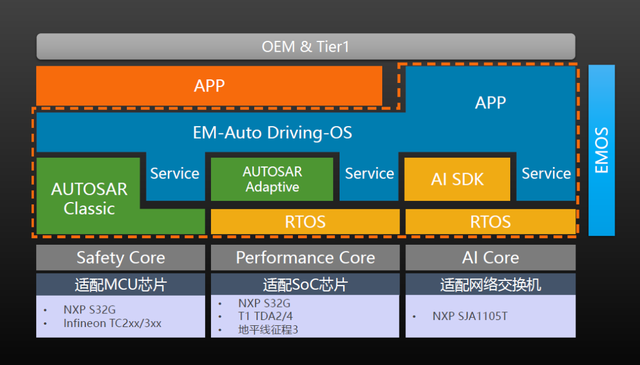The height and width of the screenshot is (365, 640).
Task: Click the vertical EMOS bar
Action: click(601, 150)
